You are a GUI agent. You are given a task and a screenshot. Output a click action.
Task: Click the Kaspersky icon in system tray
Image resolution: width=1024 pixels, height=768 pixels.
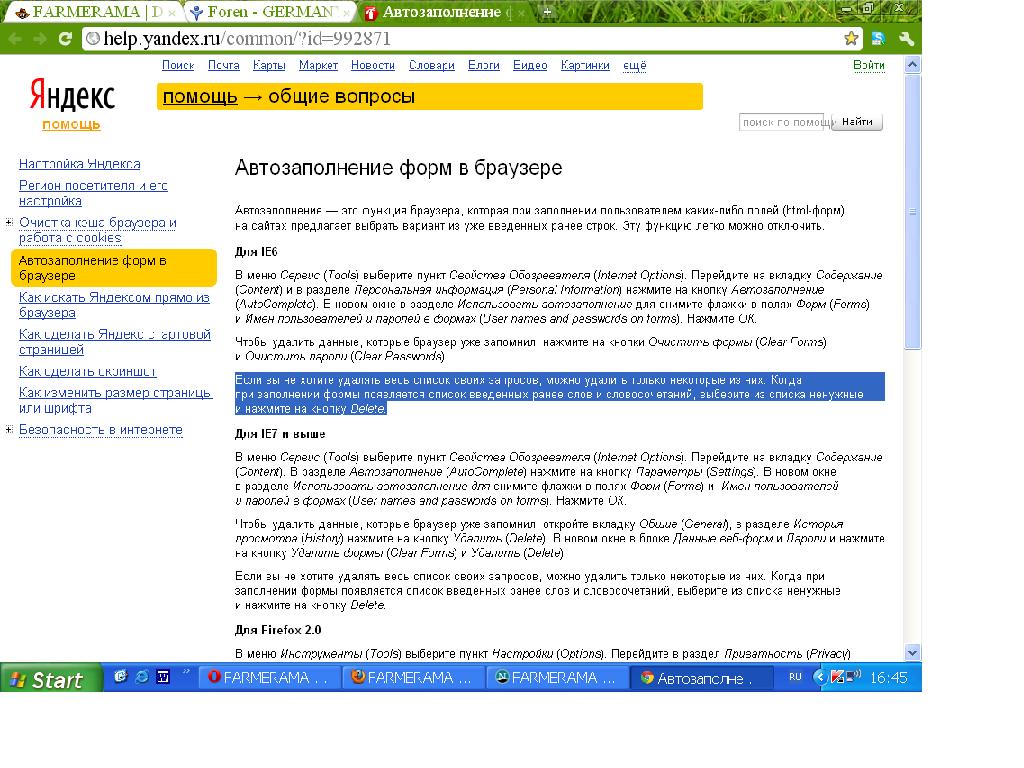point(837,677)
